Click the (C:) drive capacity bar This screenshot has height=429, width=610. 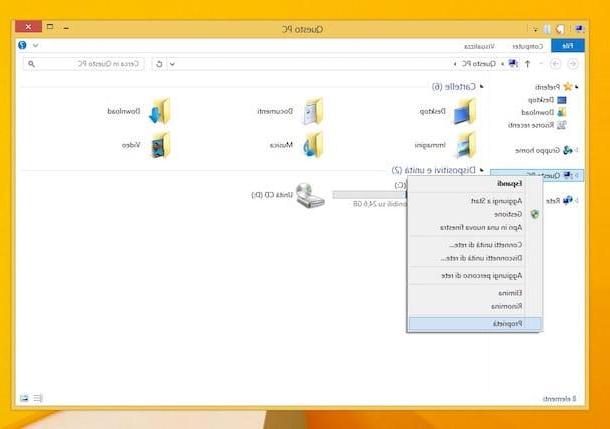coord(370,195)
